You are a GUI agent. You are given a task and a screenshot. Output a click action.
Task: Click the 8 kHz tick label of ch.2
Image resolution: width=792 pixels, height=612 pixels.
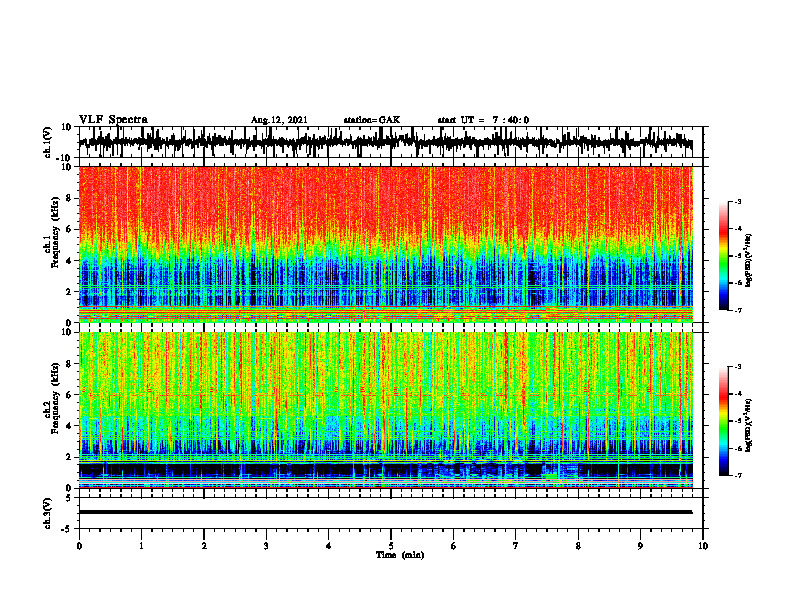click(x=70, y=364)
